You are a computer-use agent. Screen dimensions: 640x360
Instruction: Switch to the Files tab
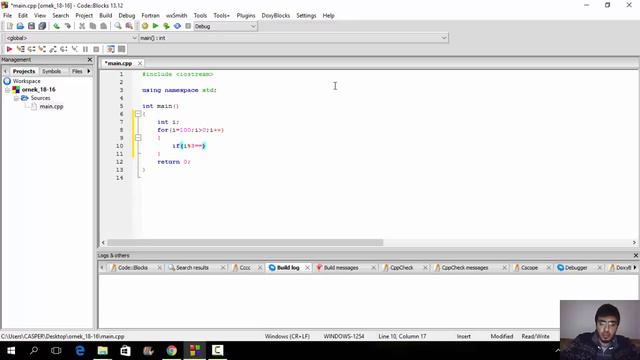pyautogui.click(x=77, y=71)
